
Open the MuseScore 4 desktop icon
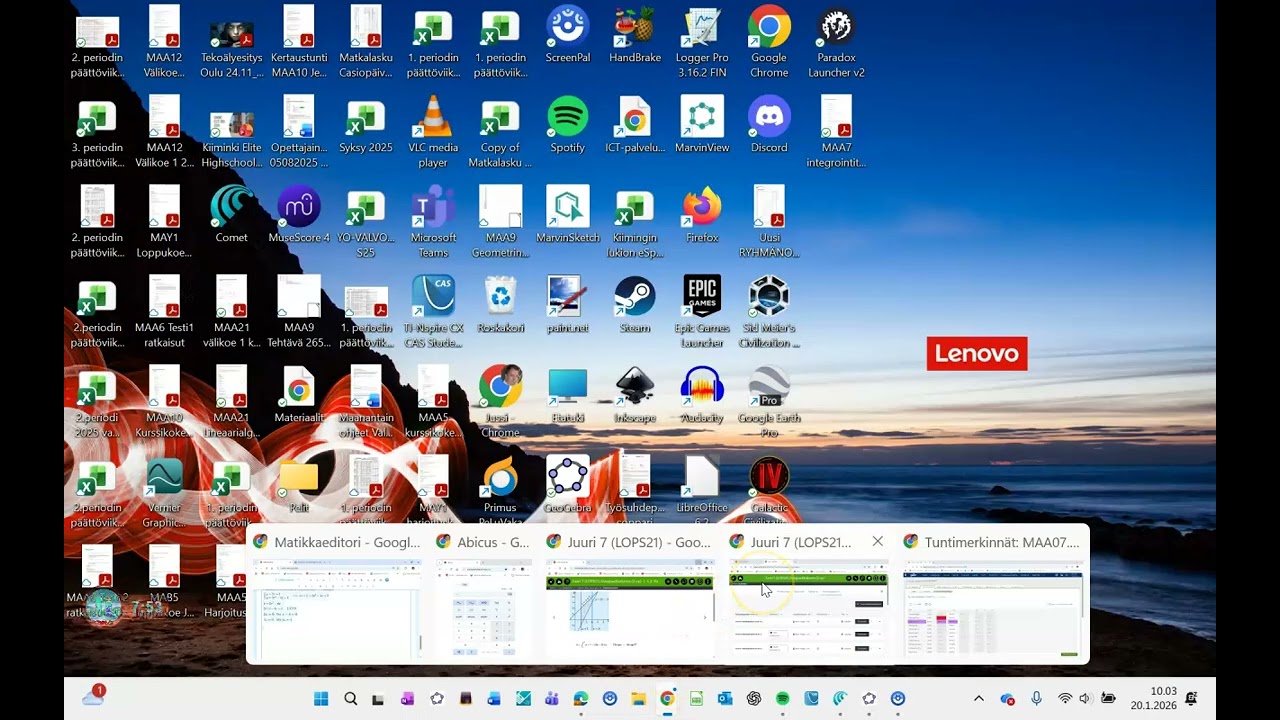click(299, 216)
